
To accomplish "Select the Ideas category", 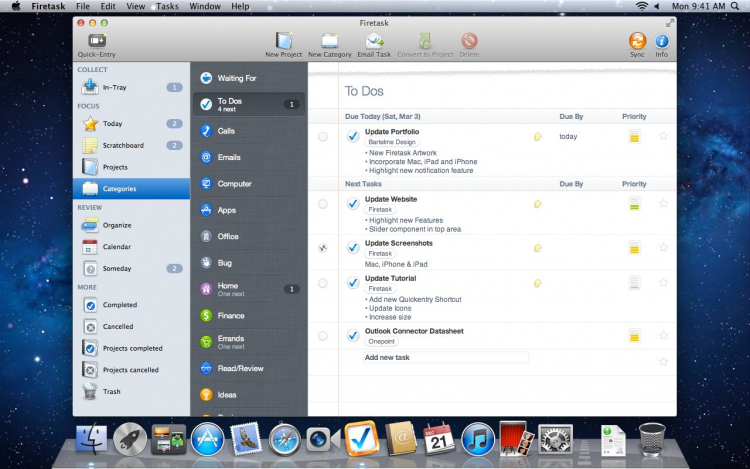I will pos(249,395).
